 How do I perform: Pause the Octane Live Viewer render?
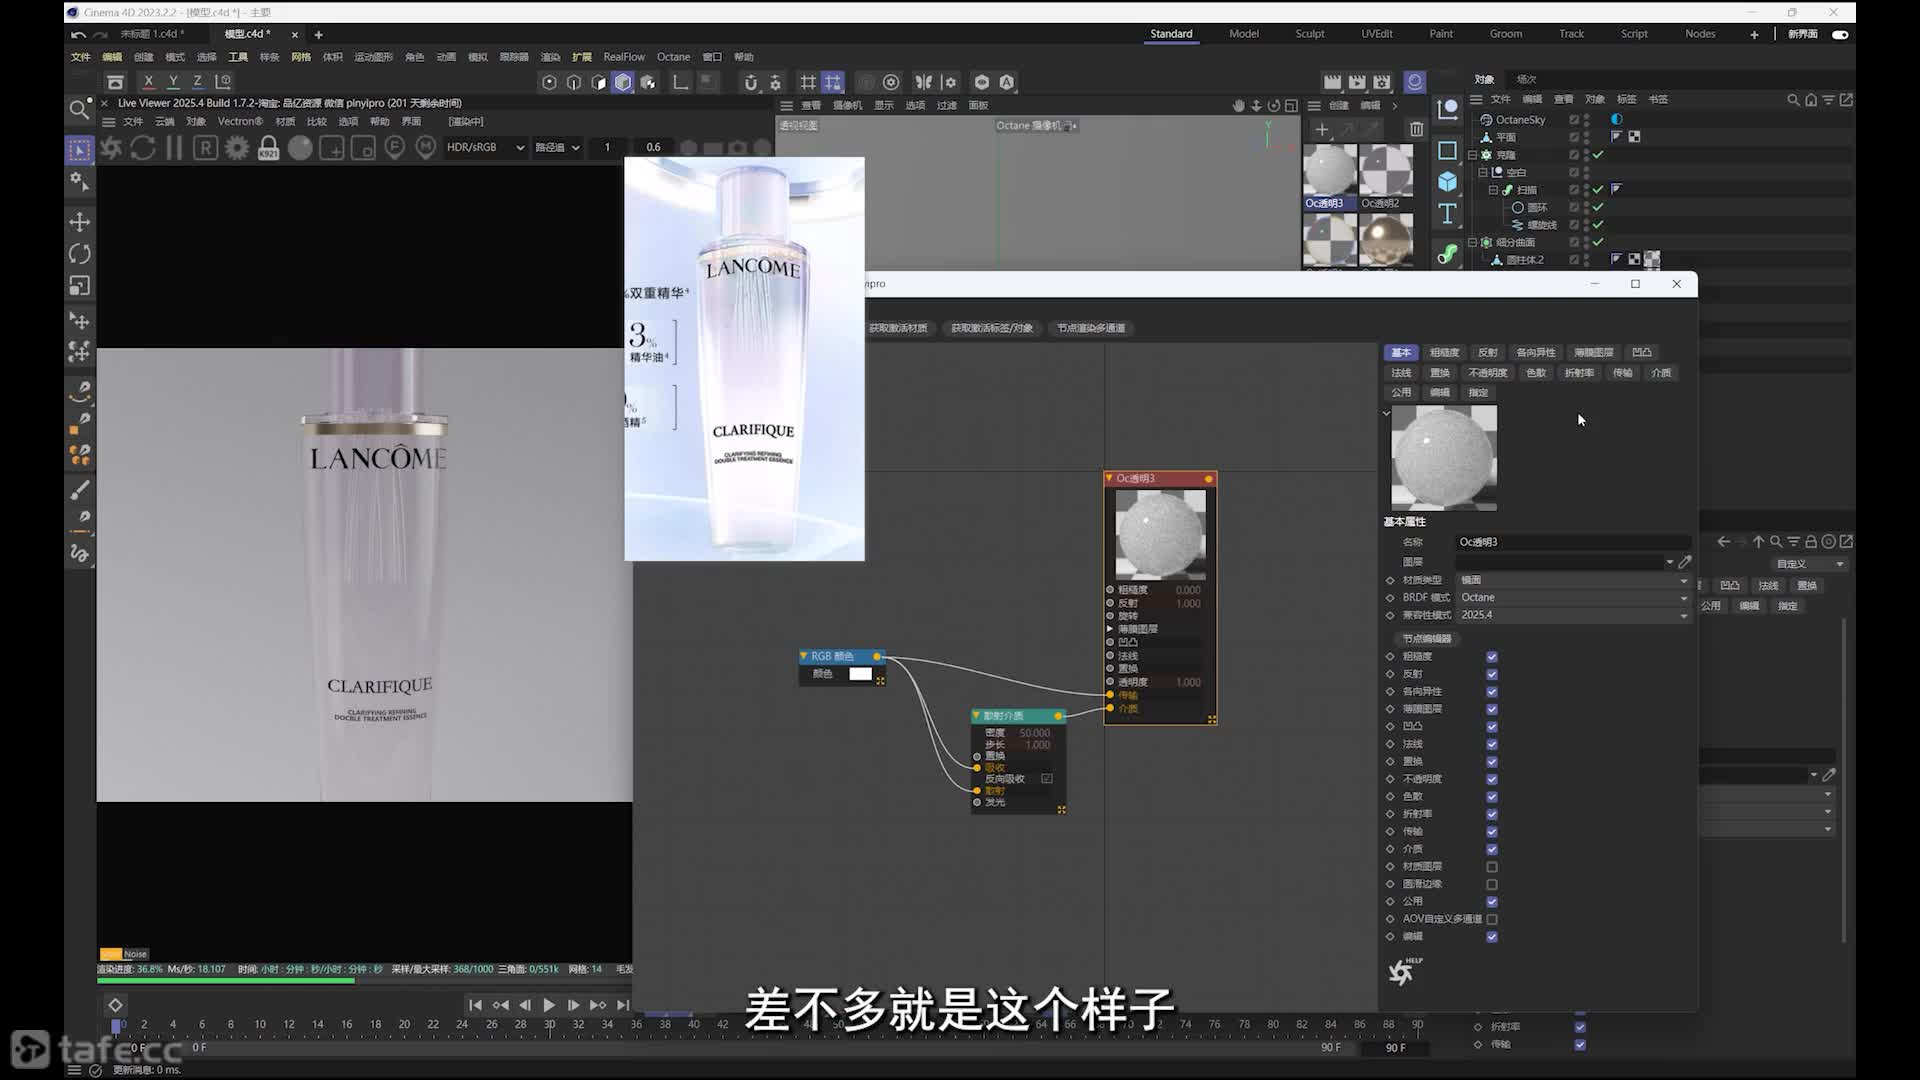[x=174, y=148]
